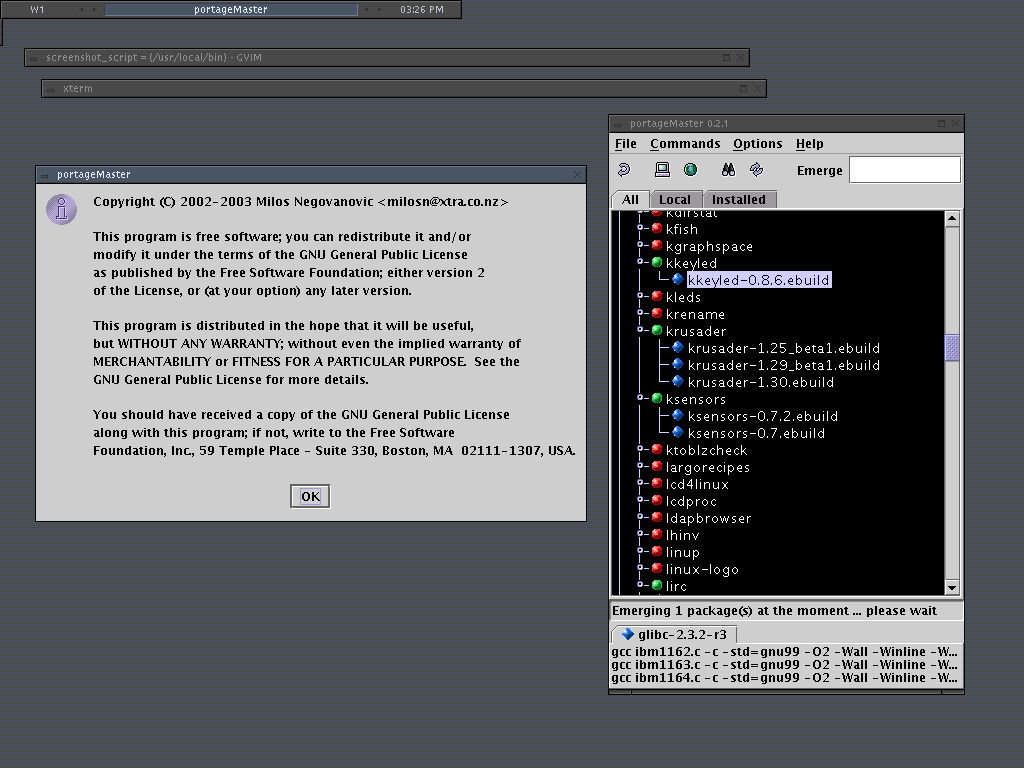Screen dimensions: 1024x768
Task: Click the info icon in the copyright dialog
Action: 61,210
